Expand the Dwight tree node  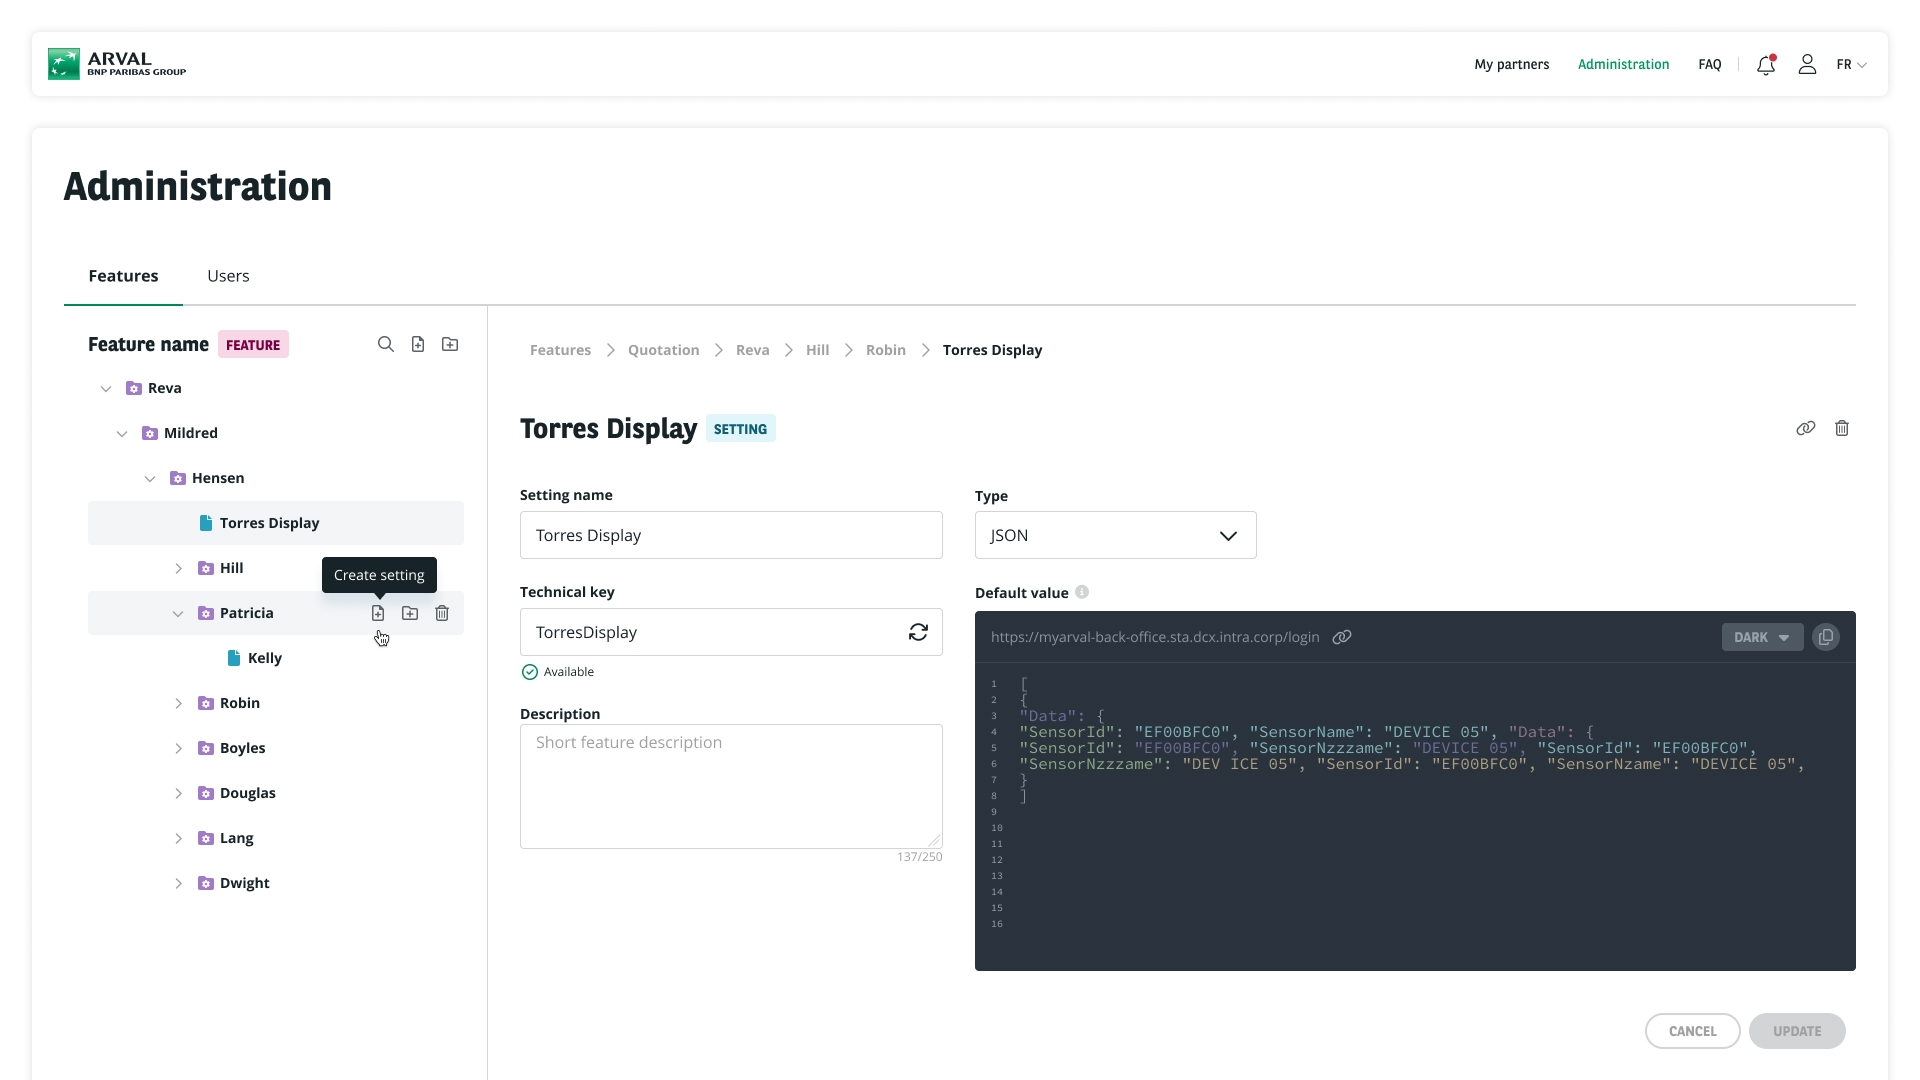click(x=178, y=883)
